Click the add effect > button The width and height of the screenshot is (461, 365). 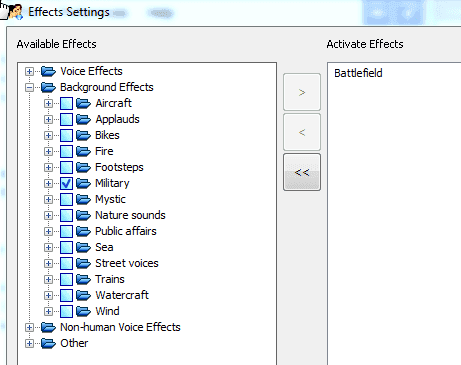tap(302, 92)
